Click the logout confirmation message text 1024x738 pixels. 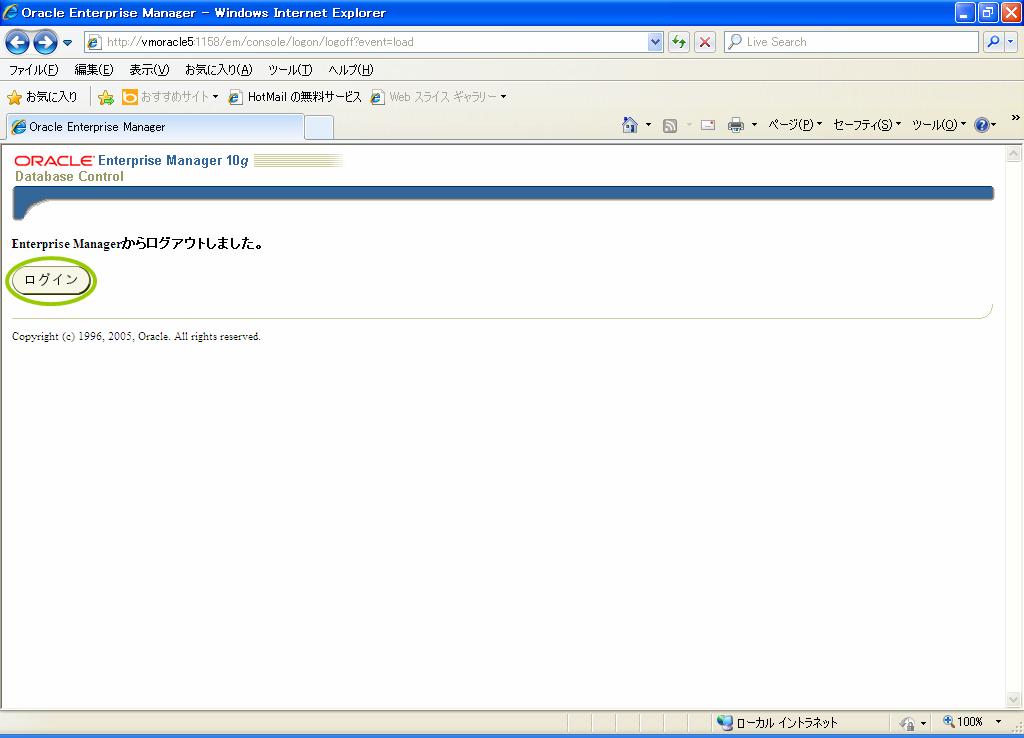138,244
